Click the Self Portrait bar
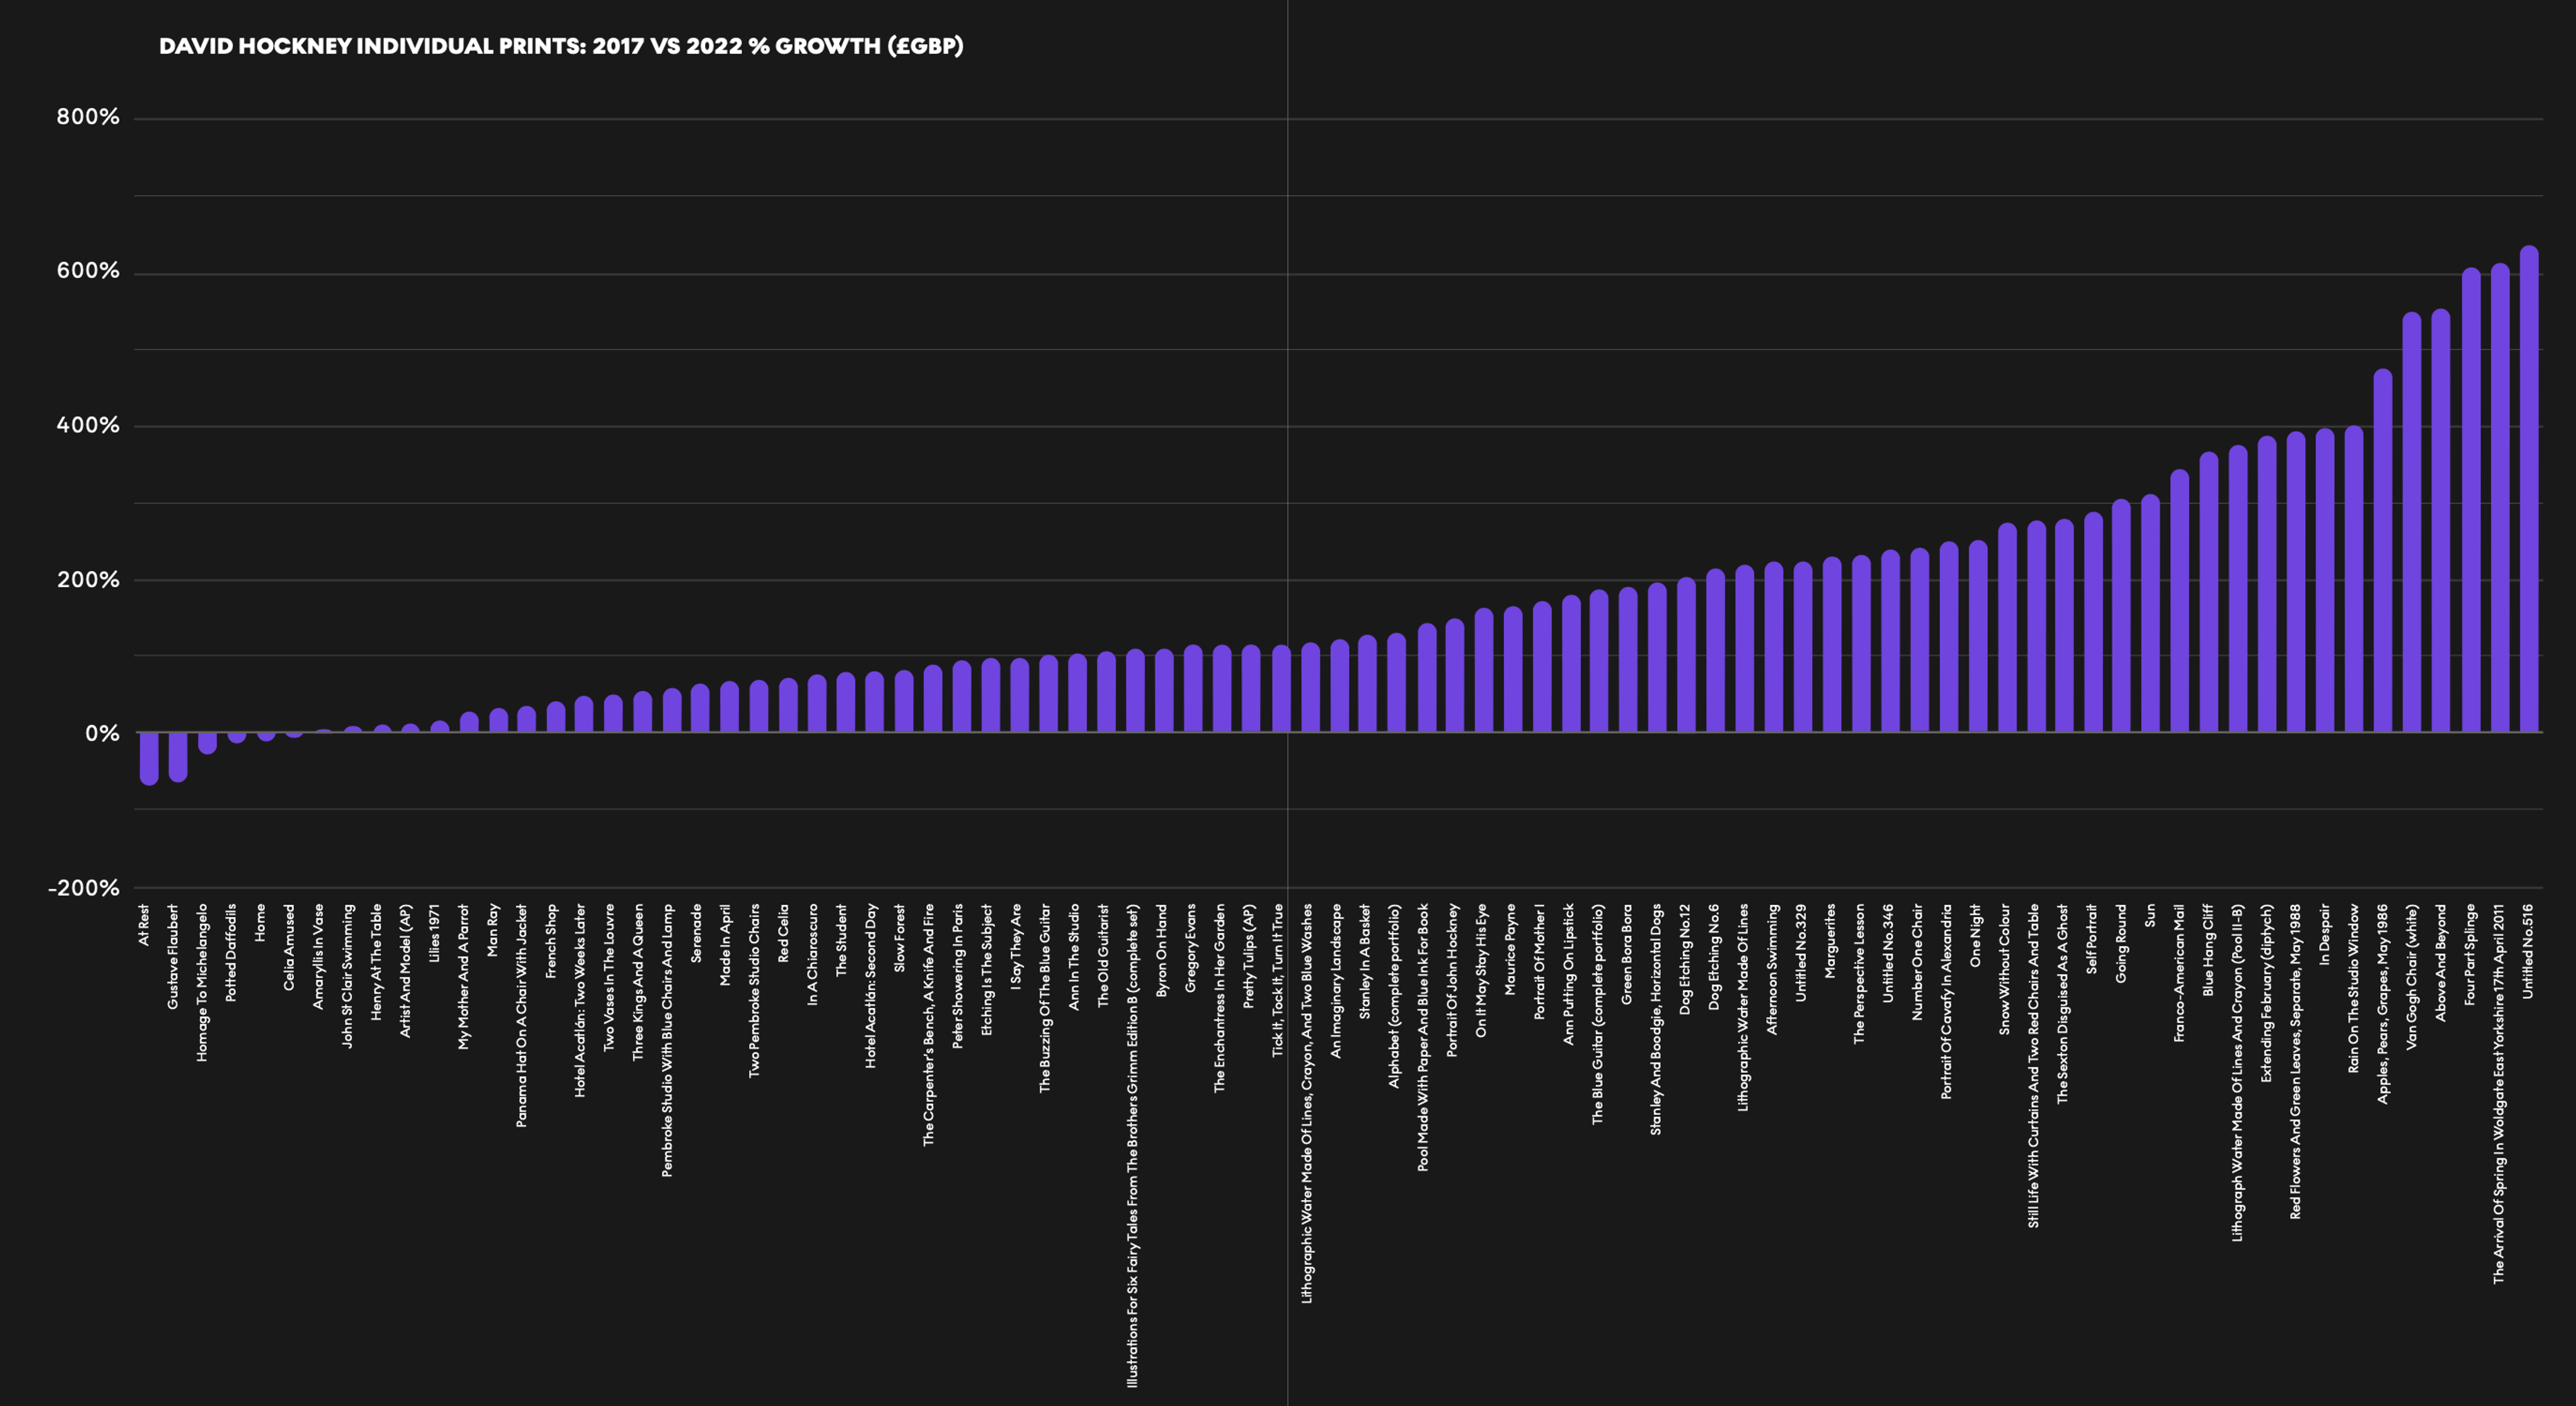The height and width of the screenshot is (1406, 2576). click(2093, 622)
